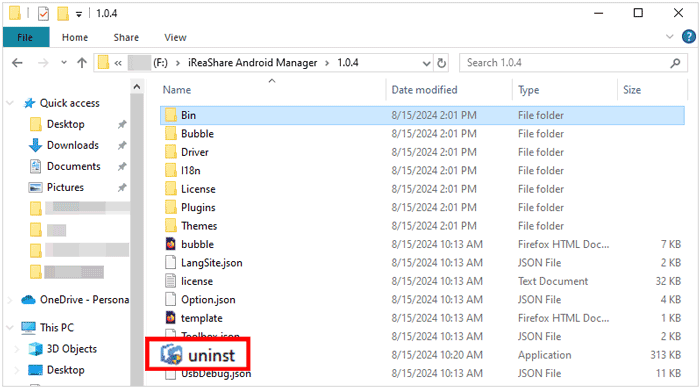Select the Driver folder icon
Image resolution: width=700 pixels, height=388 pixels.
pyautogui.click(x=171, y=152)
